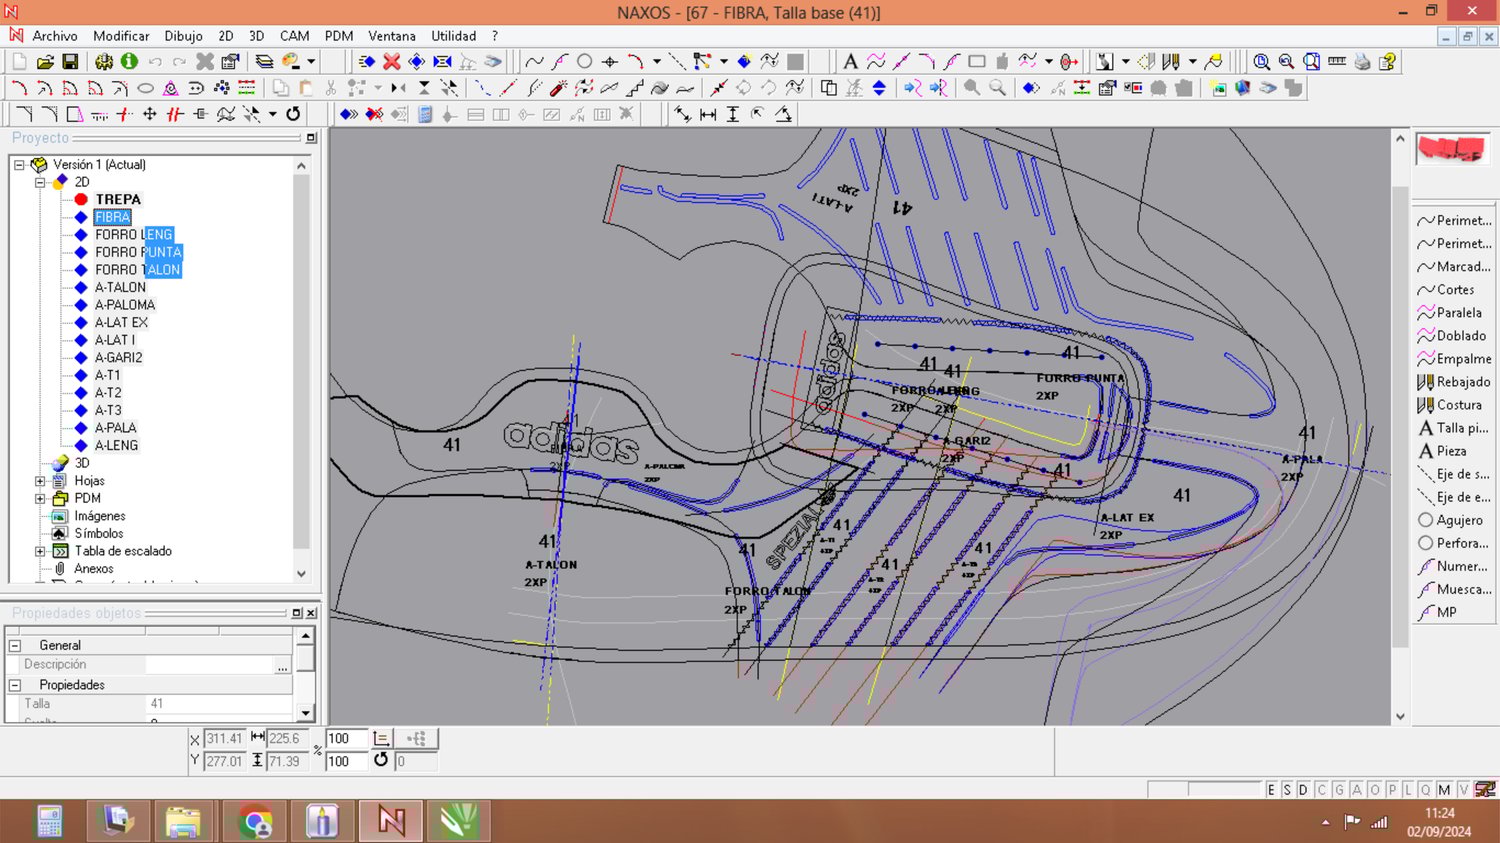
Task: Click the printer icon in toolbar
Action: [x=1362, y=62]
